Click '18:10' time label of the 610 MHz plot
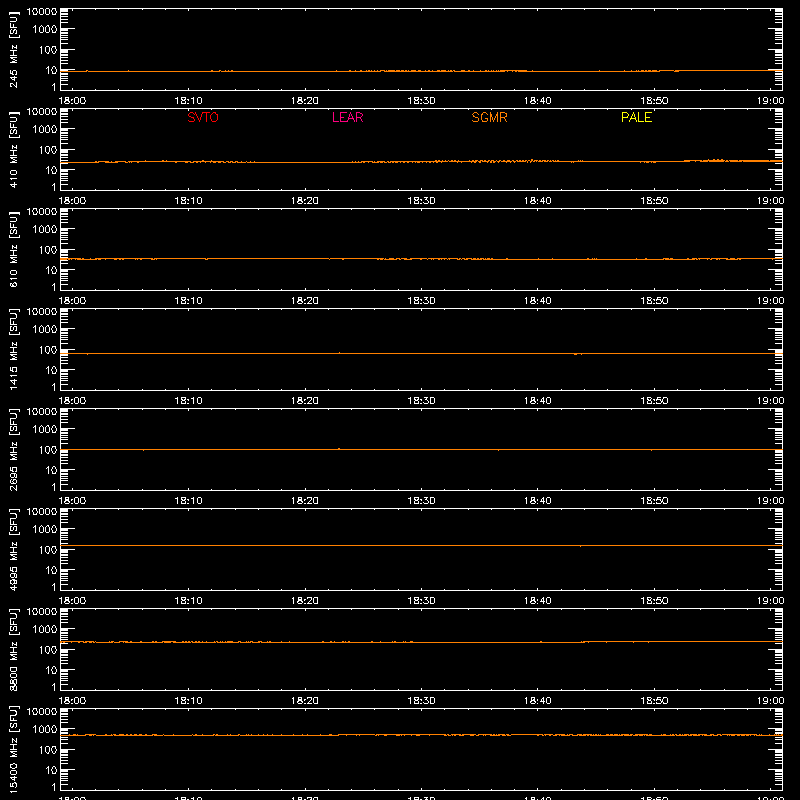 (188, 301)
